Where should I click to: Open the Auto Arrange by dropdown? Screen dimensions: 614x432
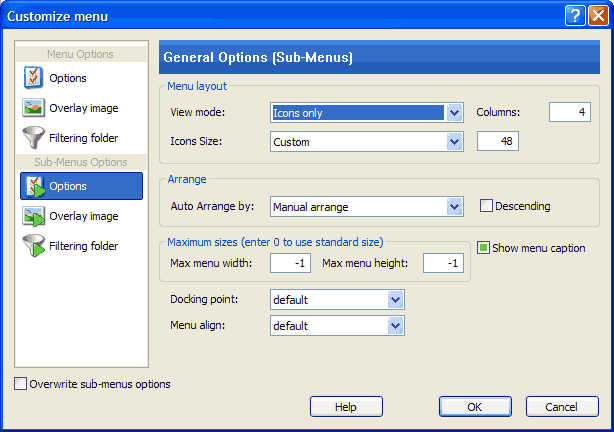pyautogui.click(x=455, y=207)
